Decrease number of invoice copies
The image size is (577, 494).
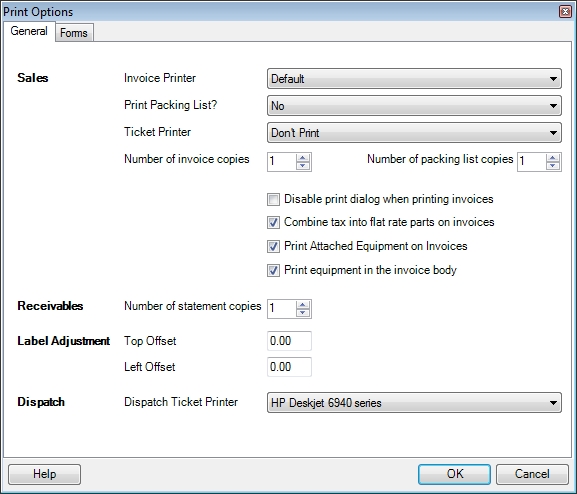point(303,166)
